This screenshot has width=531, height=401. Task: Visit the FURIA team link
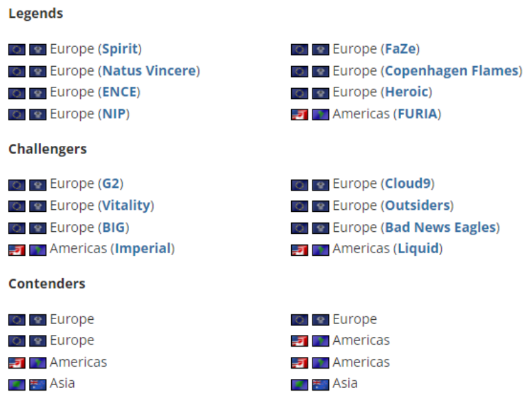point(418,114)
